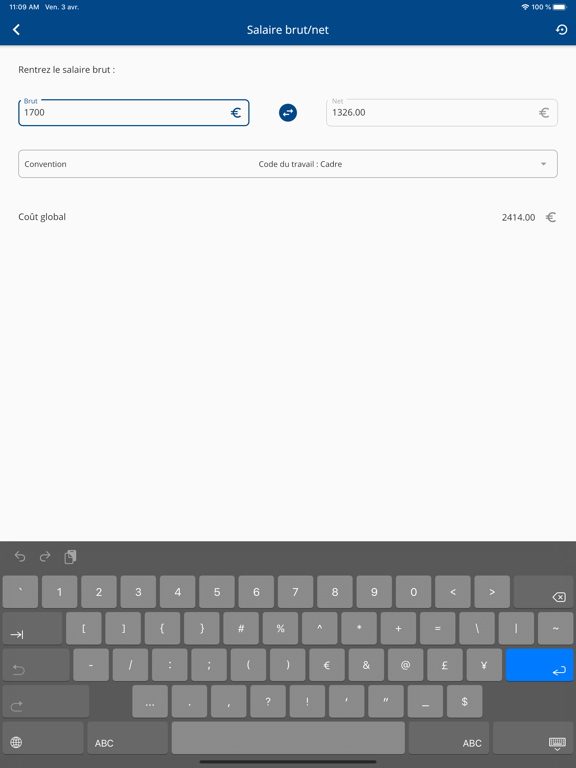Tap the question mark key
576x768 pixels.
(268, 701)
